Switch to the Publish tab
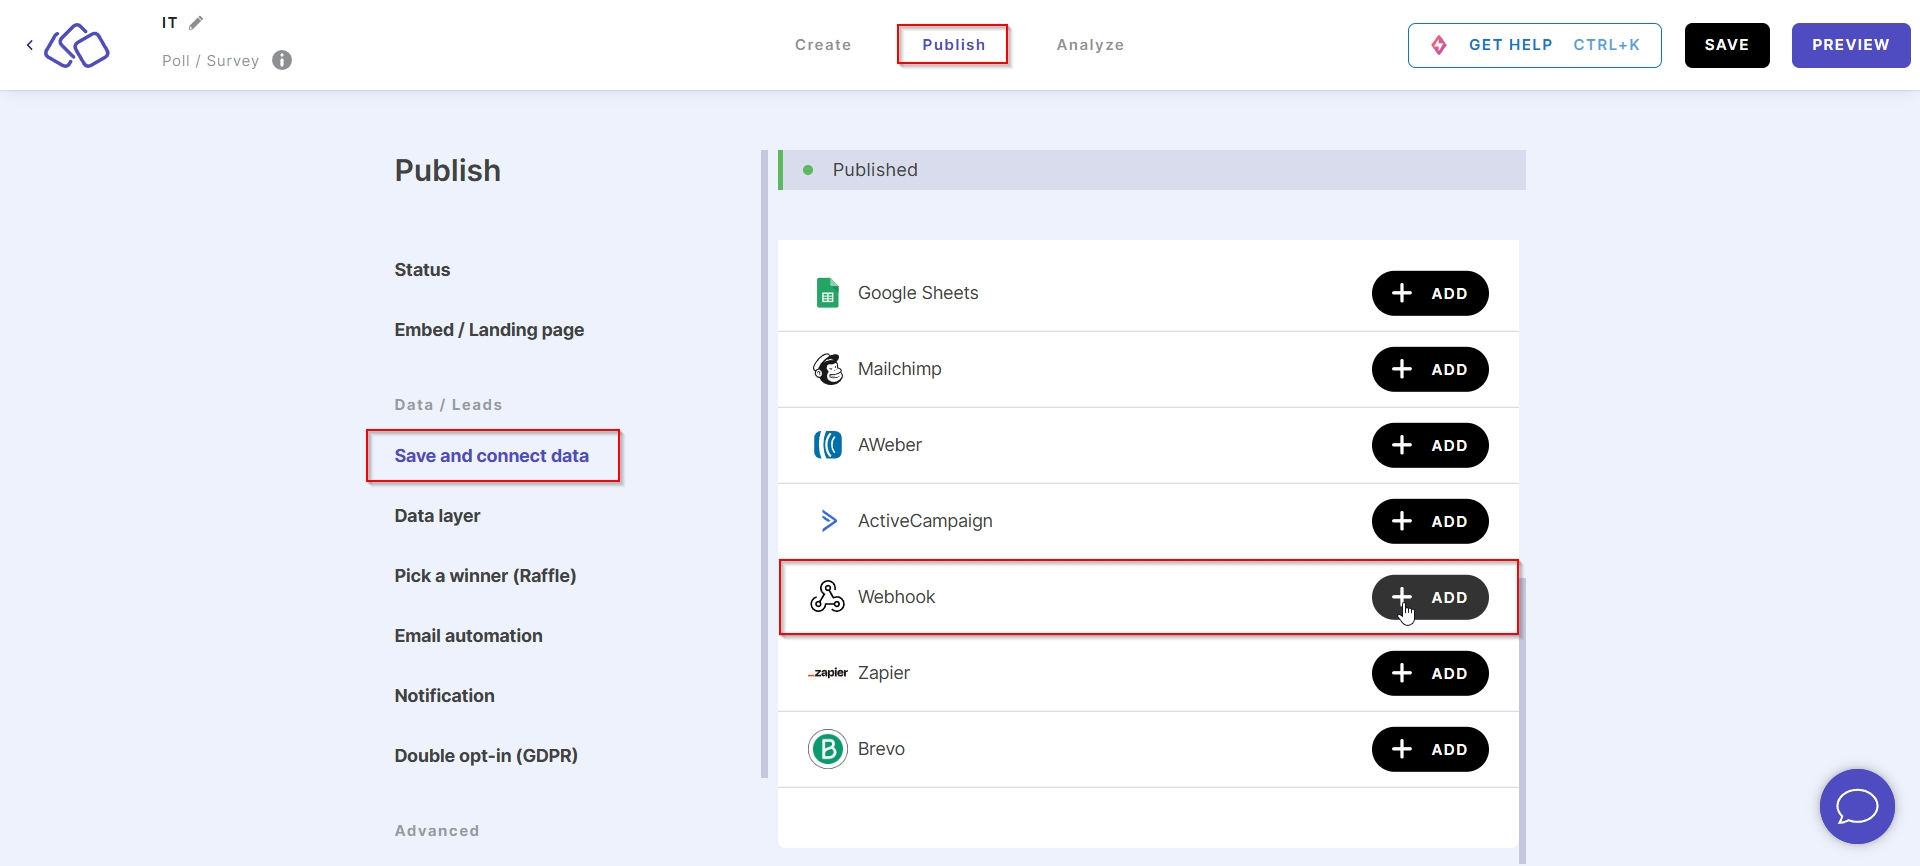Viewport: 1920px width, 866px height. [953, 45]
